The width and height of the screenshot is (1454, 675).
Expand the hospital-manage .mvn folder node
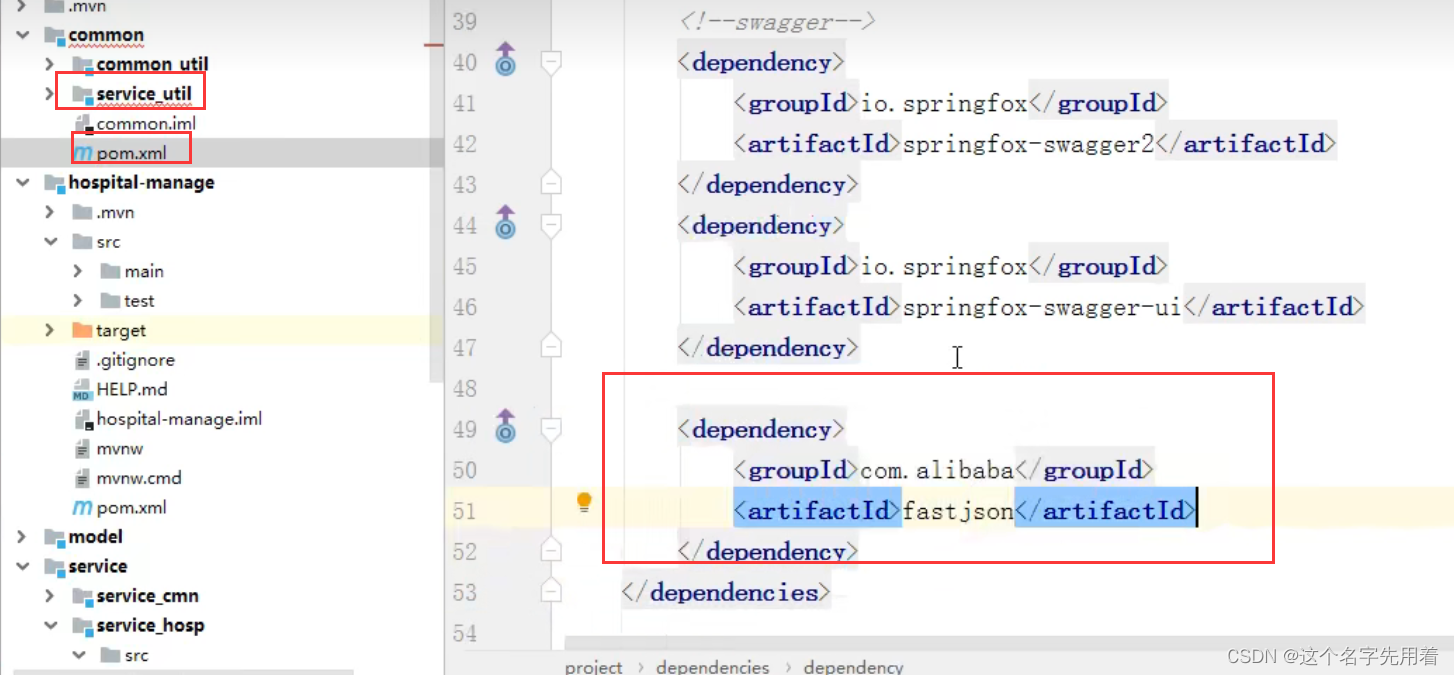click(50, 212)
